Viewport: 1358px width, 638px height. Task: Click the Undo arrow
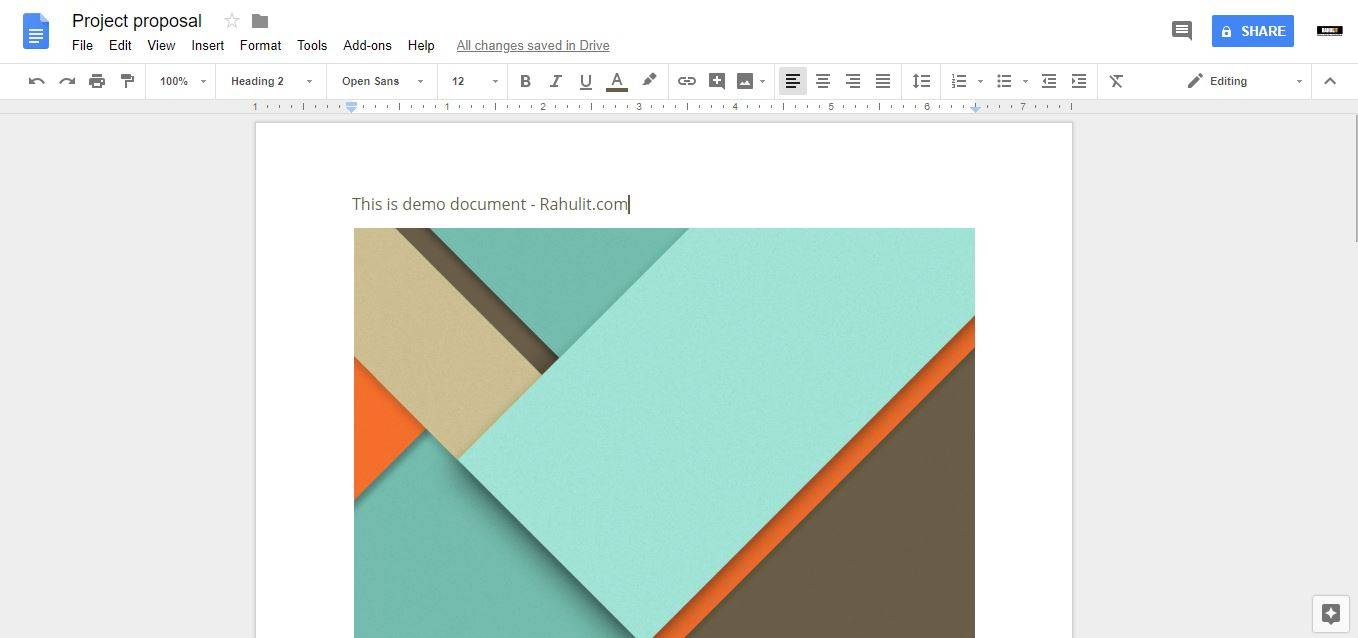tap(37, 81)
